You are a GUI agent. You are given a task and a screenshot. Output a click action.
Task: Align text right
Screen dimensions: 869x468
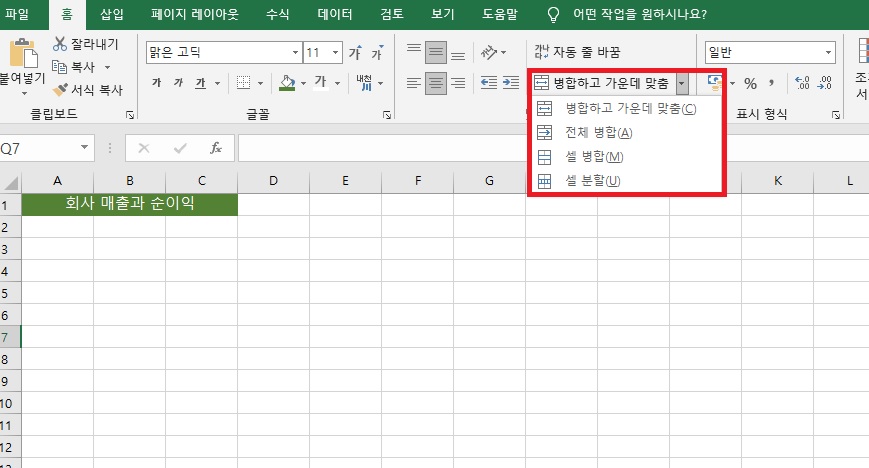pyautogui.click(x=458, y=83)
